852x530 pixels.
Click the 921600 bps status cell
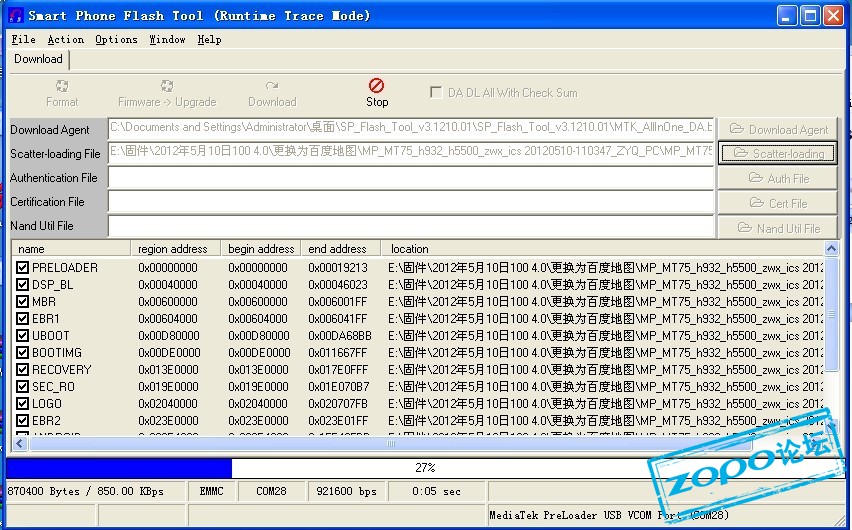347,491
